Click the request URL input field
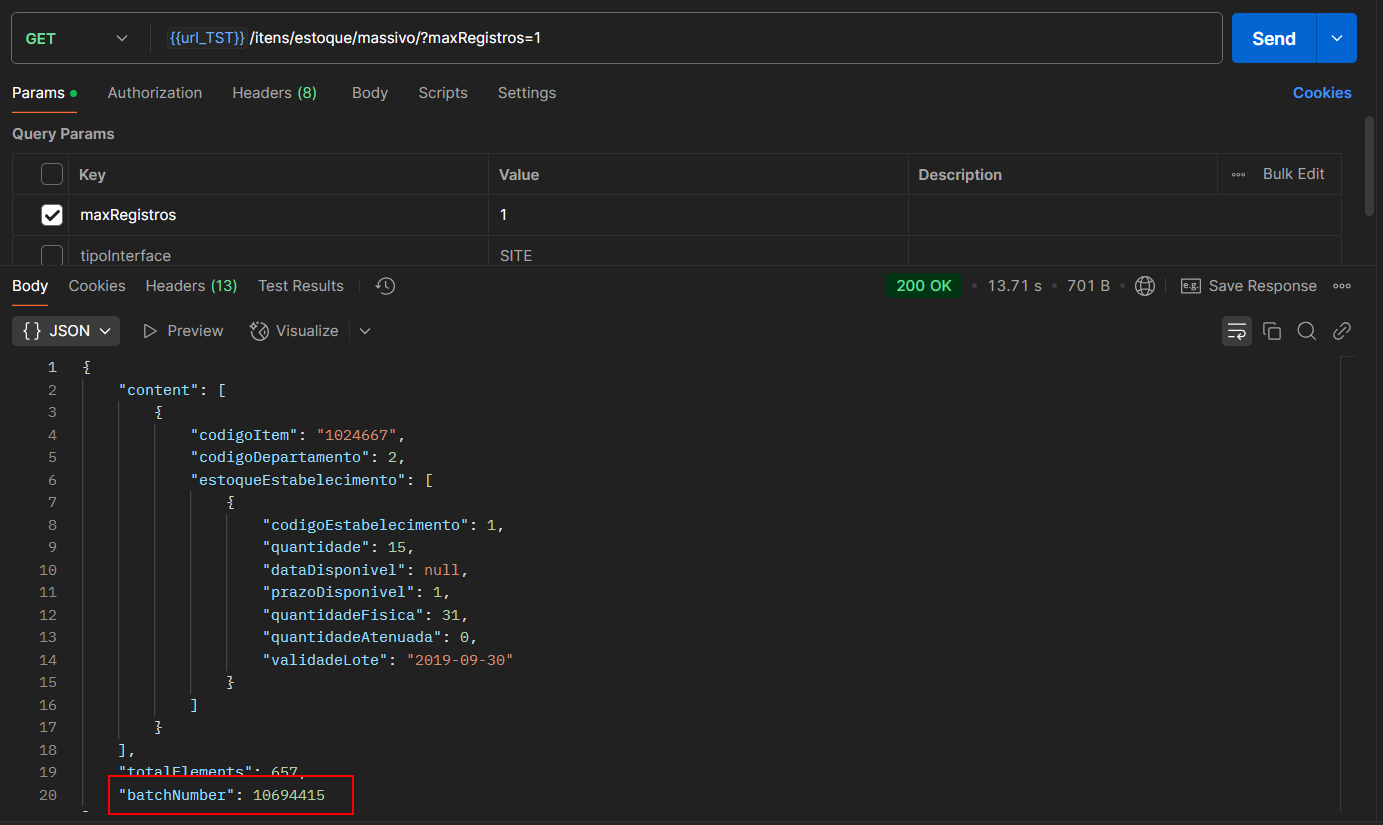The image size is (1383, 825). (x=700, y=38)
